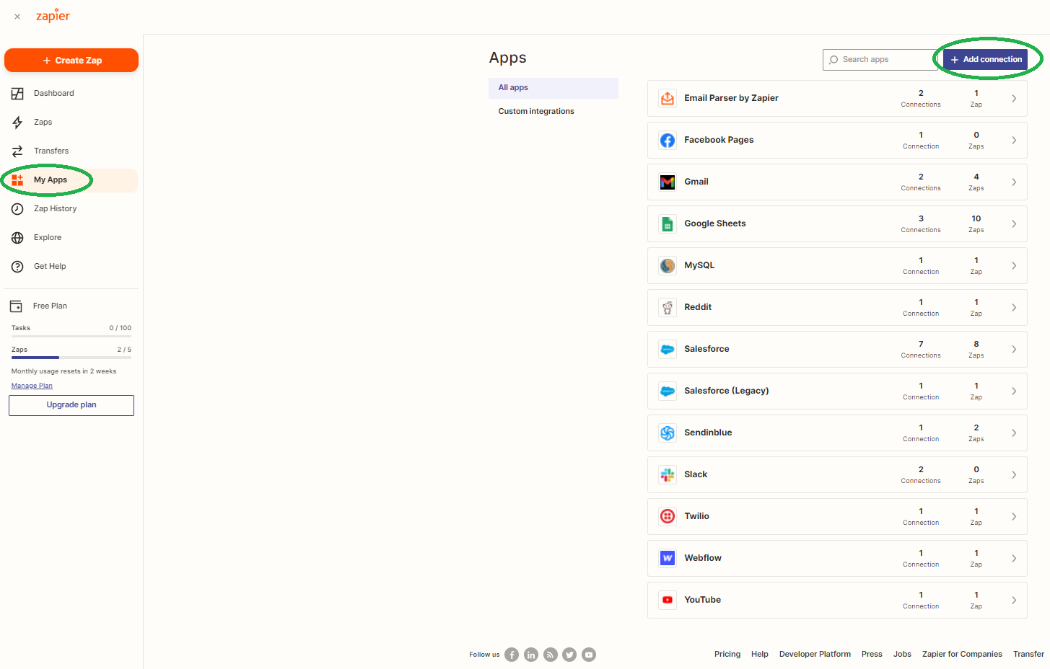Select Zap History in the sidebar
The image size is (1050, 669).
[56, 208]
